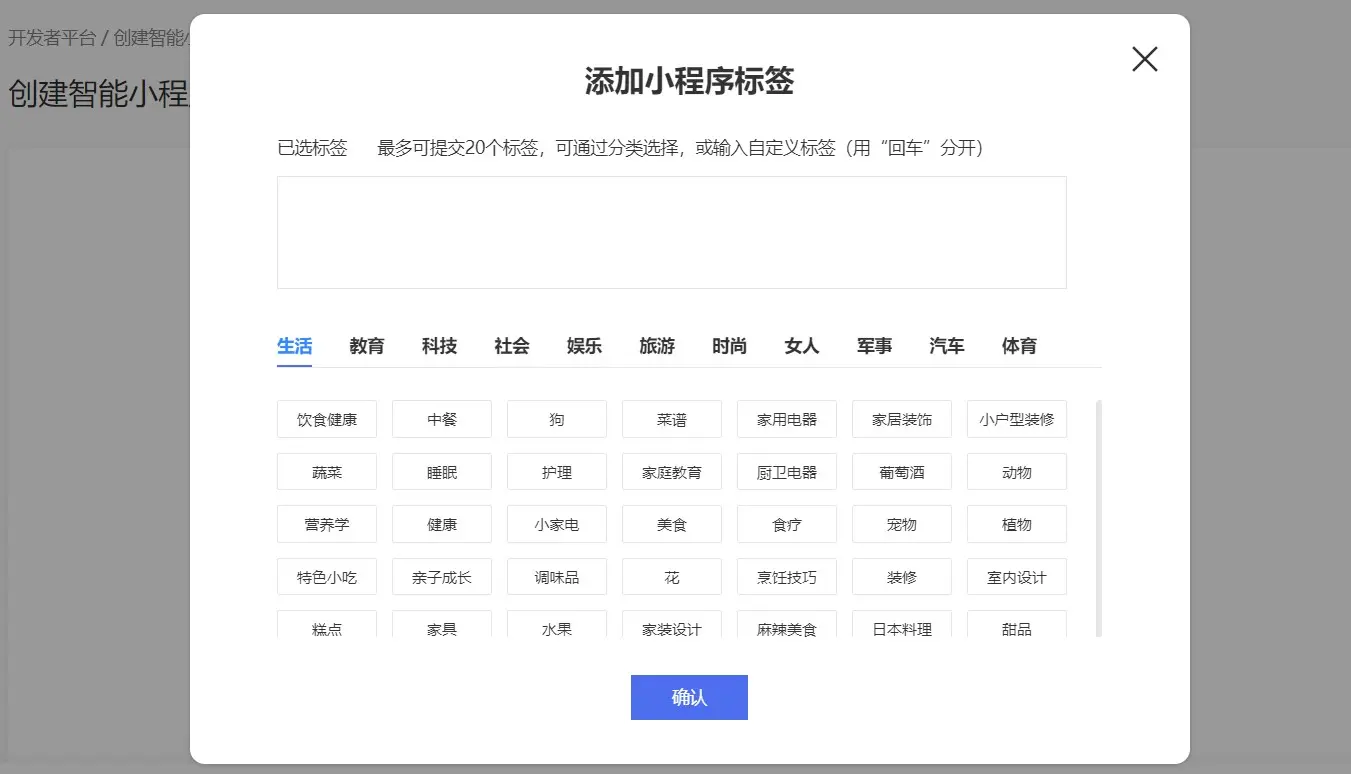Choose the 家用电器 tag

coord(787,419)
